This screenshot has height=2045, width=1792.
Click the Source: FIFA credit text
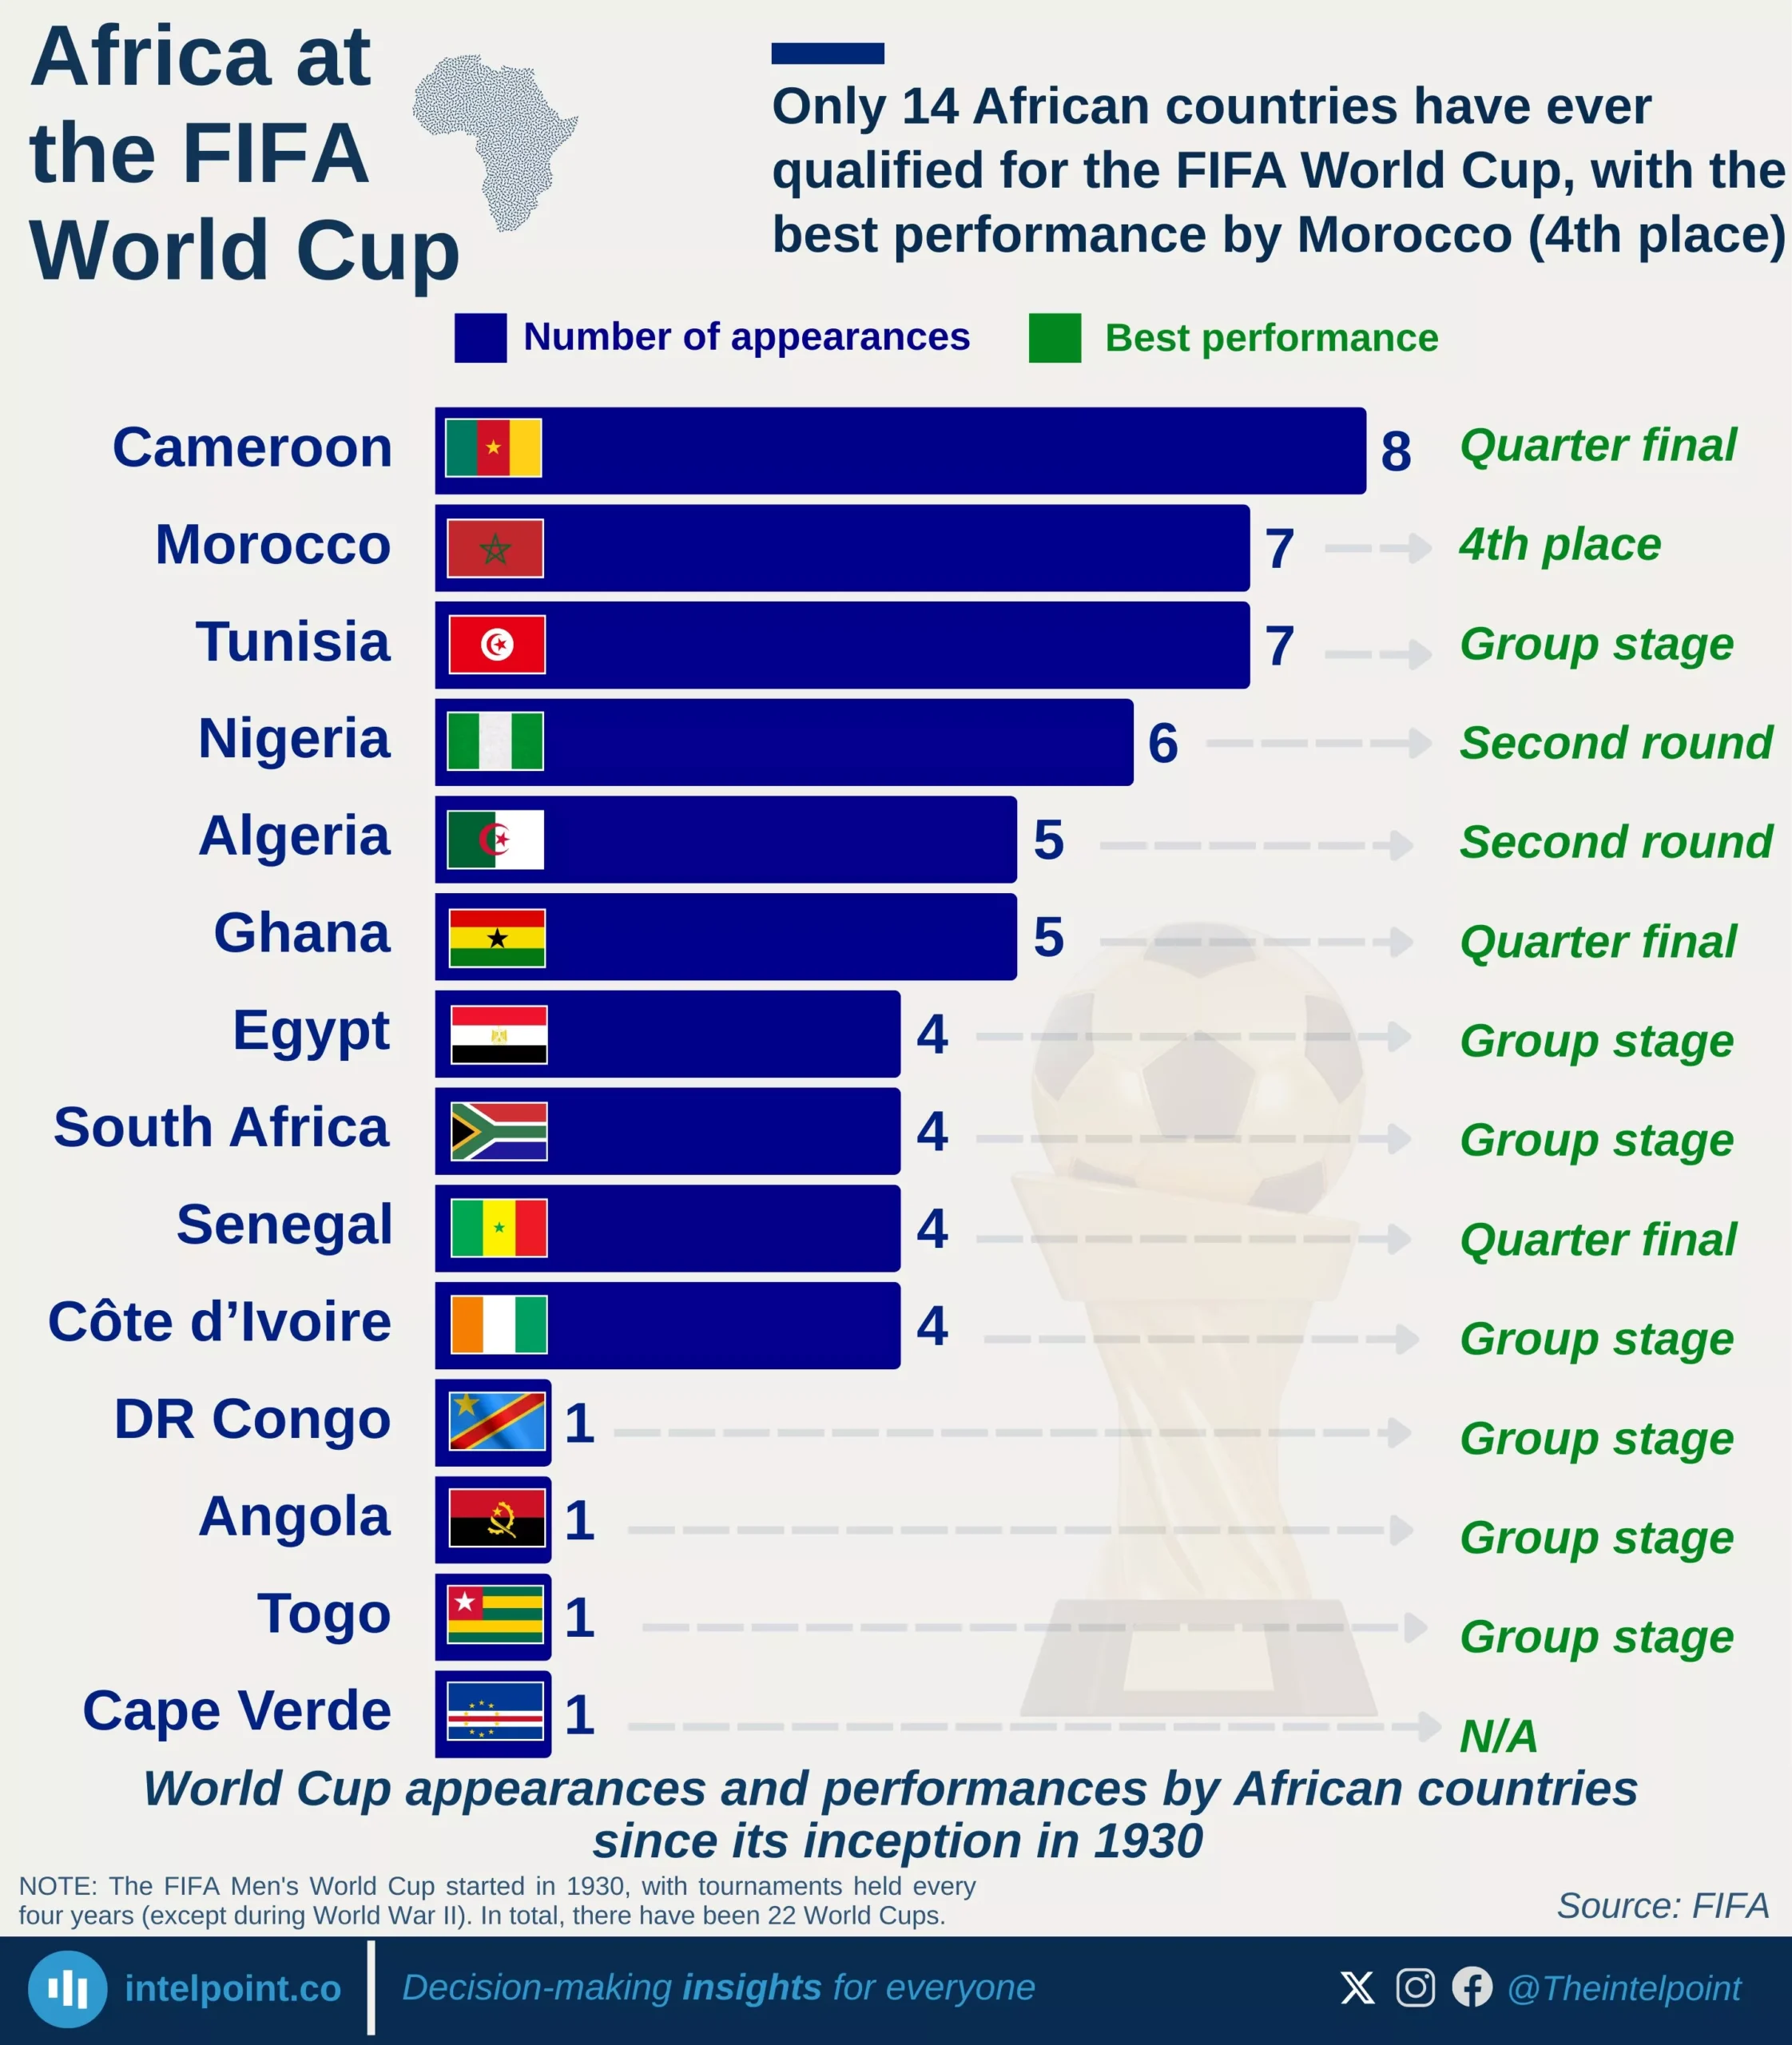click(1662, 1905)
